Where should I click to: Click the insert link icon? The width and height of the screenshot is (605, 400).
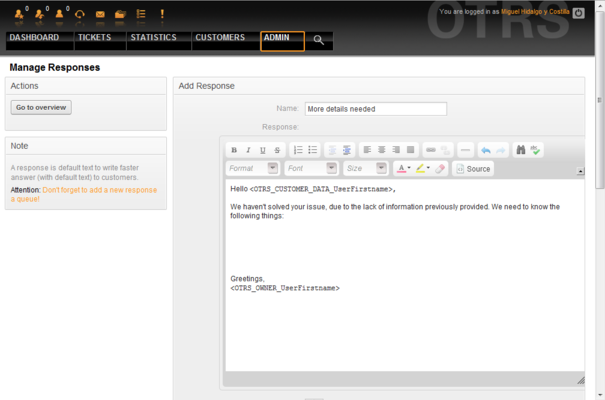pyautogui.click(x=431, y=150)
